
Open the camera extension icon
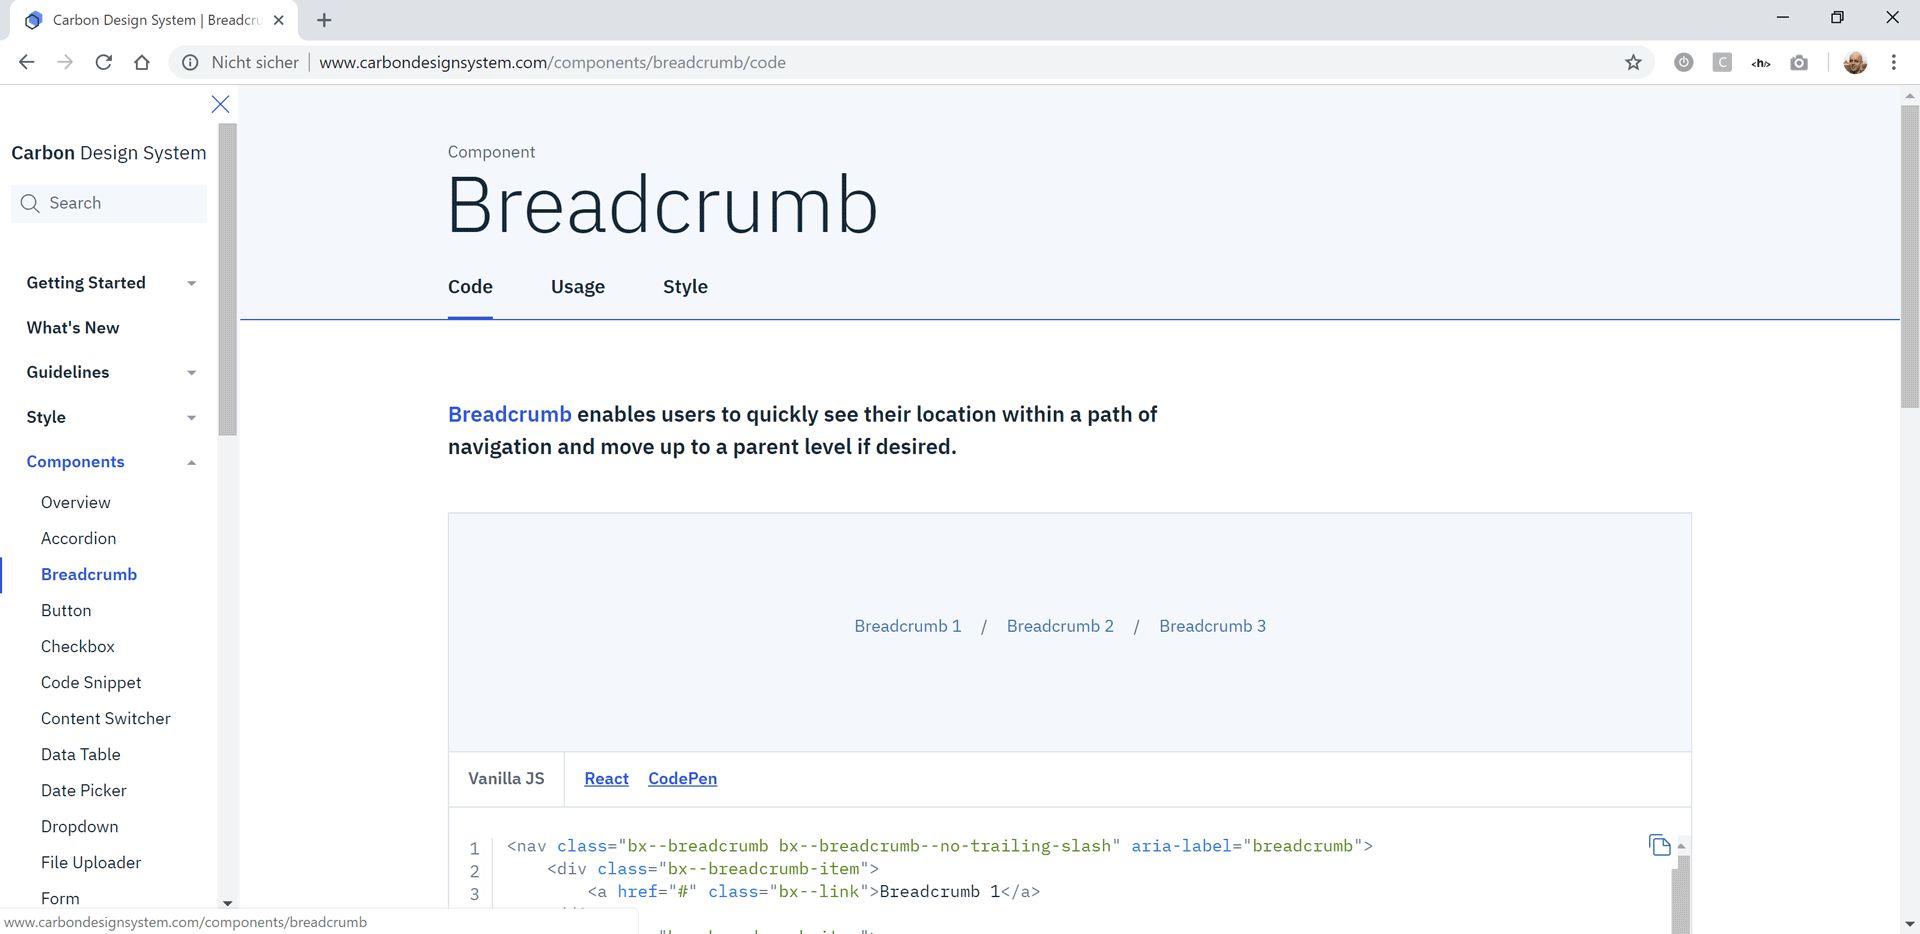click(1799, 62)
